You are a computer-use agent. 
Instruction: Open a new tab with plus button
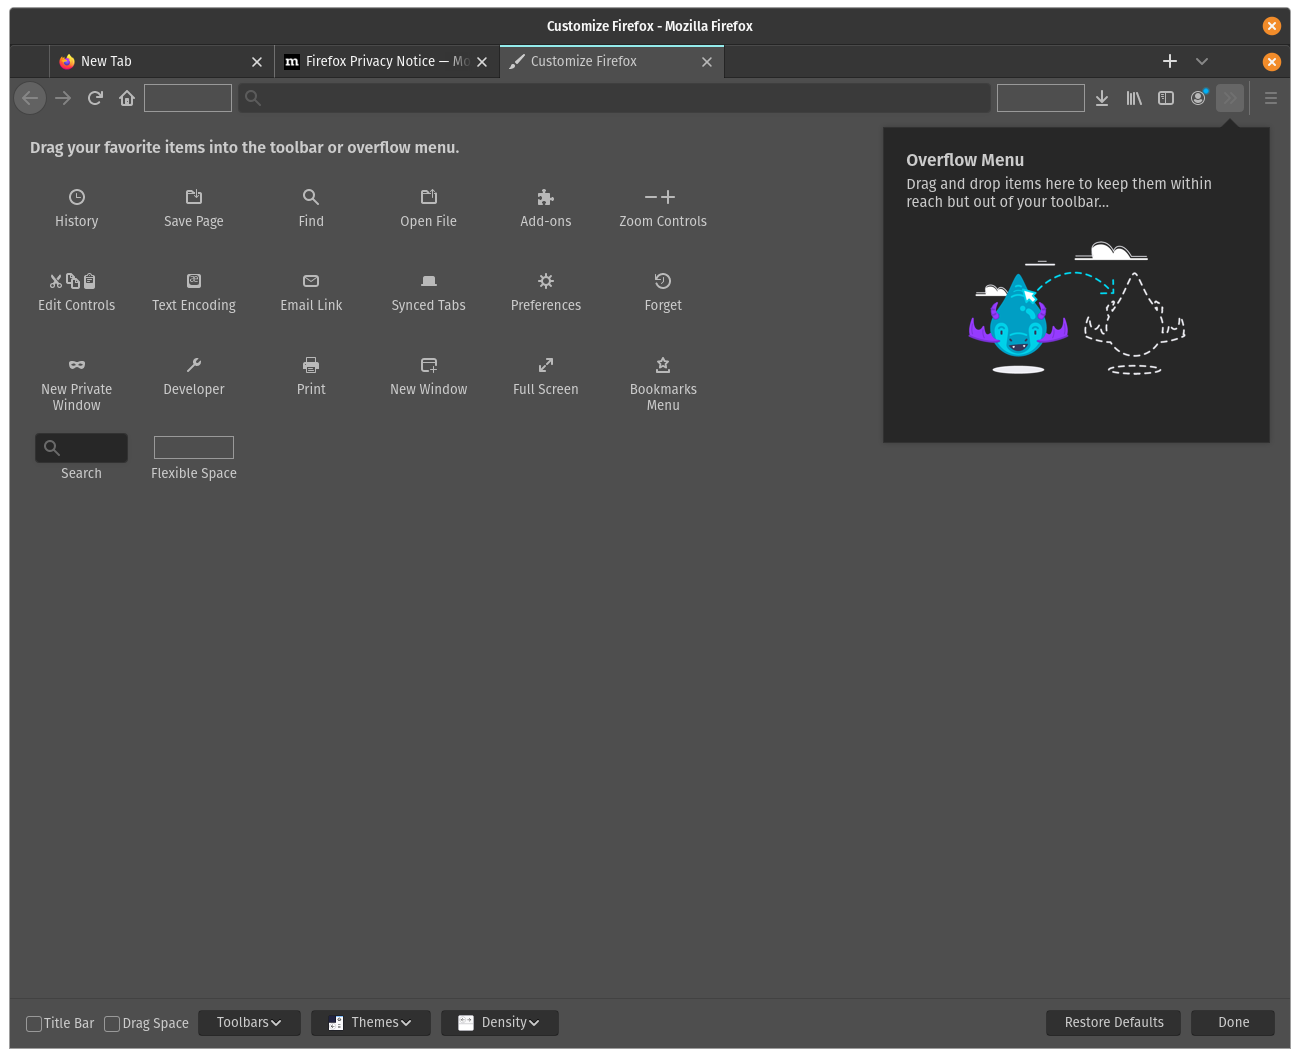pyautogui.click(x=1170, y=62)
